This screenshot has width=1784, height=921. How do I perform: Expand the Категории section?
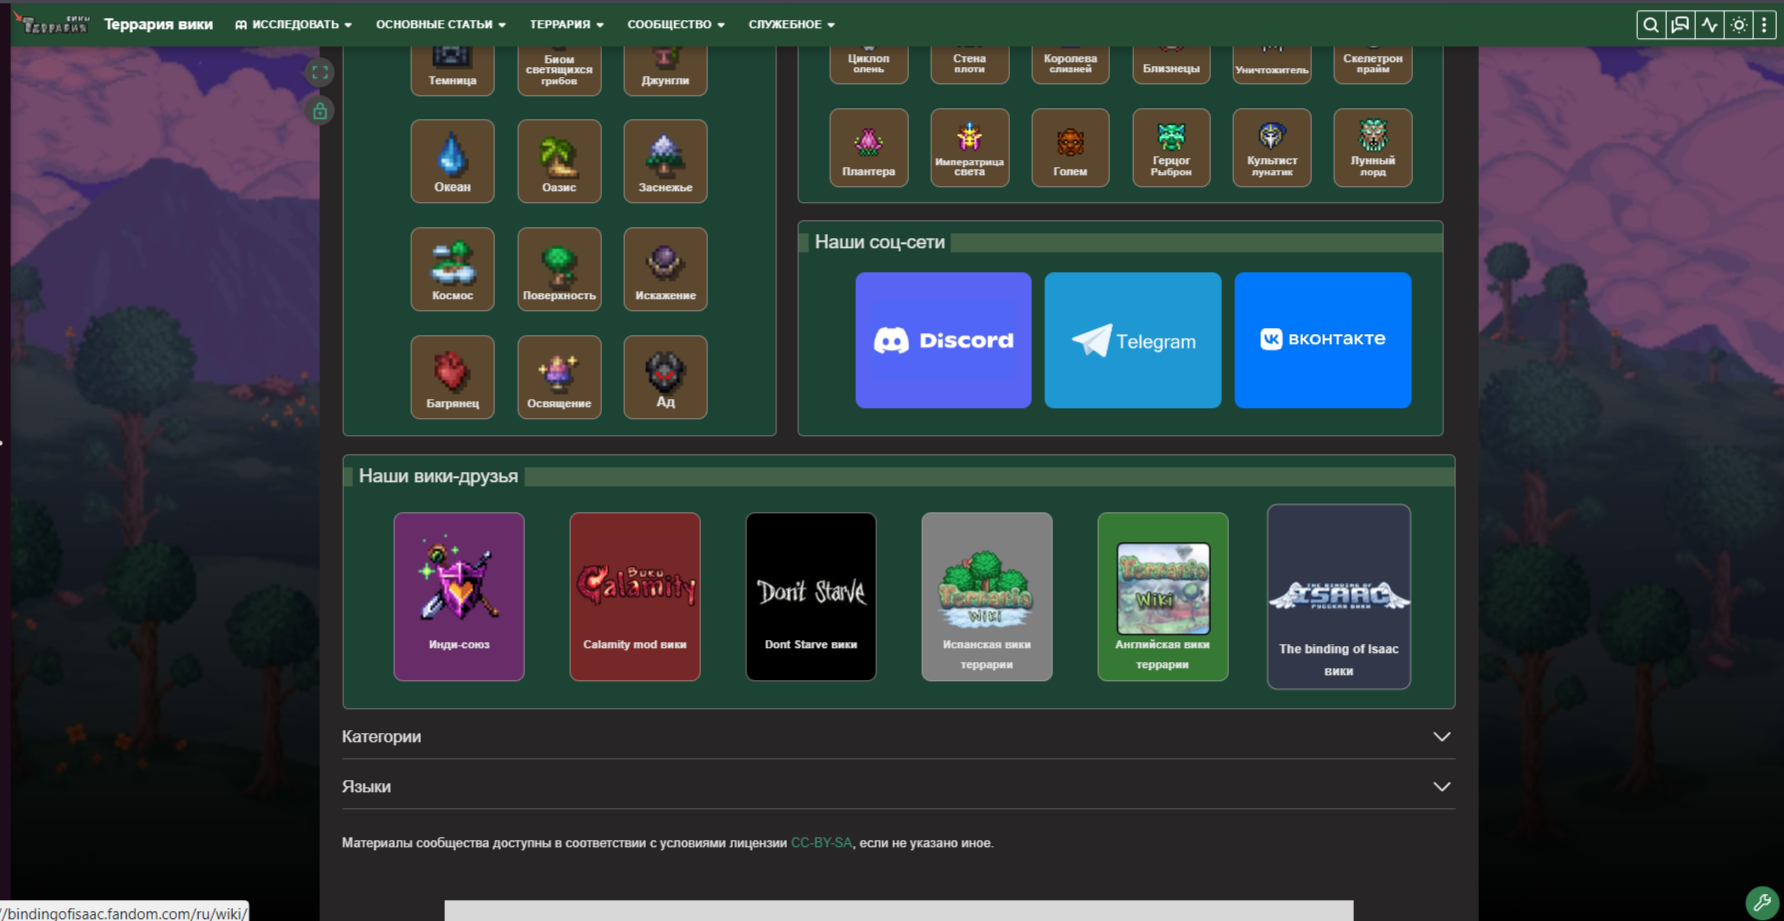coord(898,736)
